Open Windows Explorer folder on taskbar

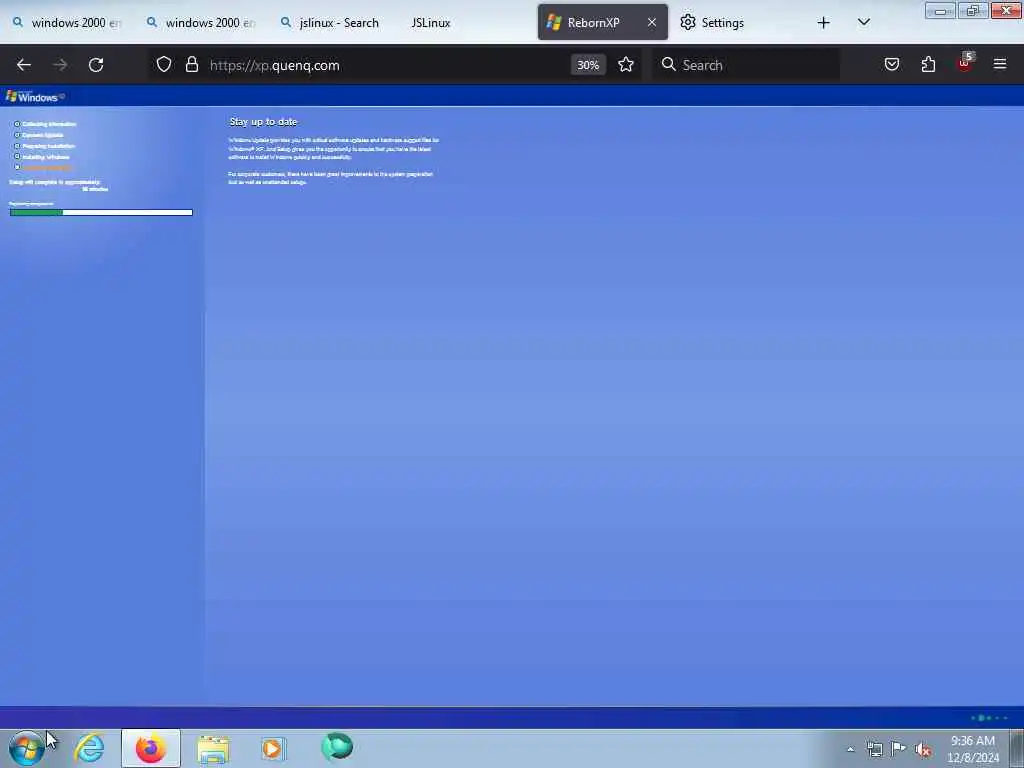213,748
